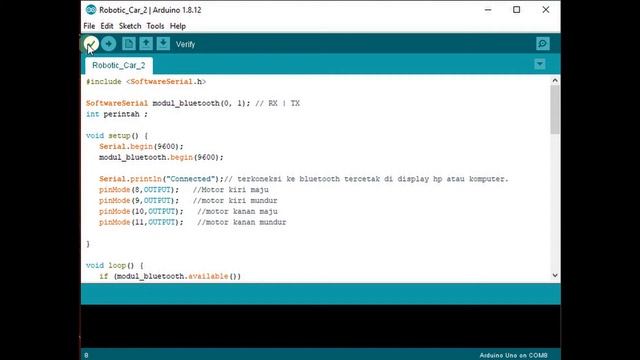Click the 'void loop() {' line
The width and height of the screenshot is (640, 360).
[x=115, y=266]
